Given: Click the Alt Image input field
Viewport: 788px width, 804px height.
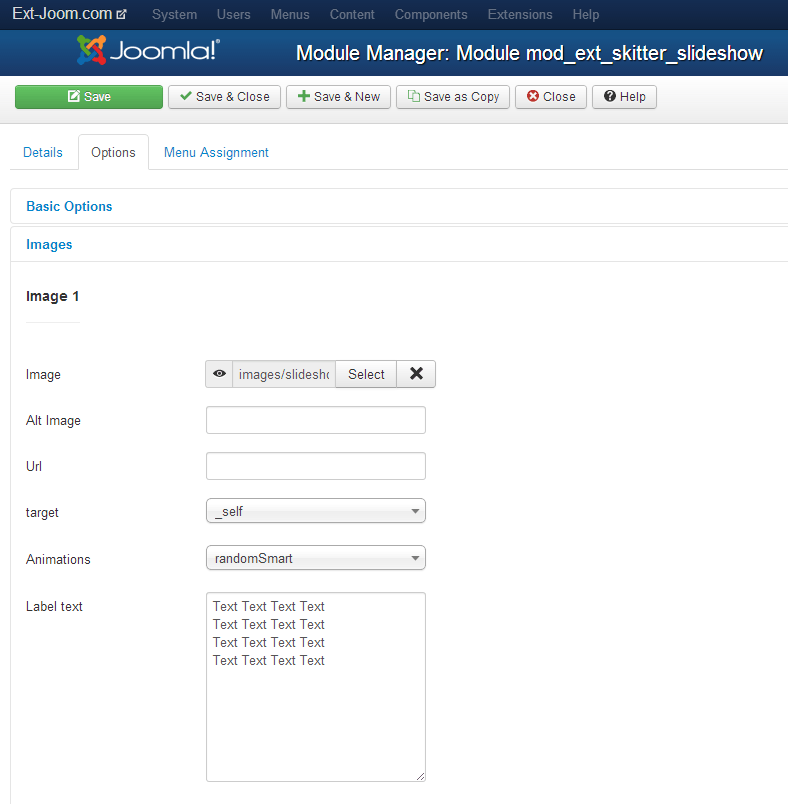Looking at the screenshot, I should click(316, 420).
